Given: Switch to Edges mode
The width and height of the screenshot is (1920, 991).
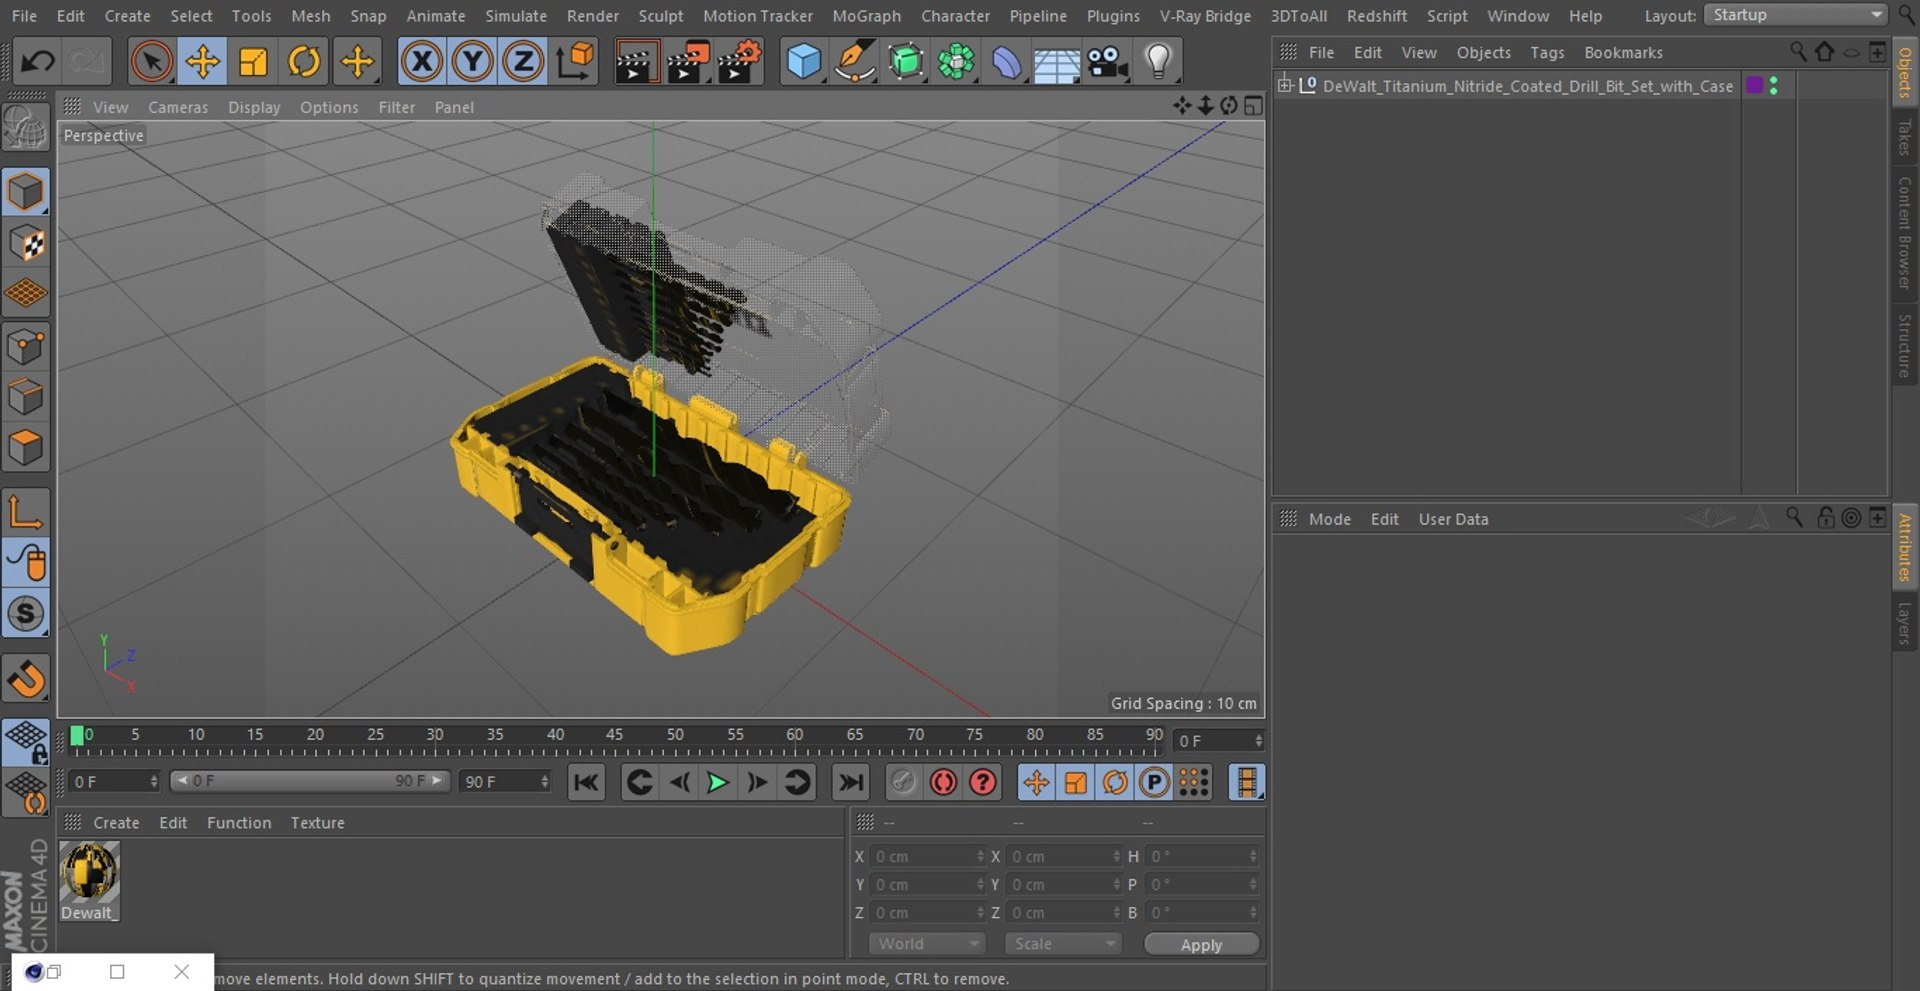Looking at the screenshot, I should coord(25,397).
